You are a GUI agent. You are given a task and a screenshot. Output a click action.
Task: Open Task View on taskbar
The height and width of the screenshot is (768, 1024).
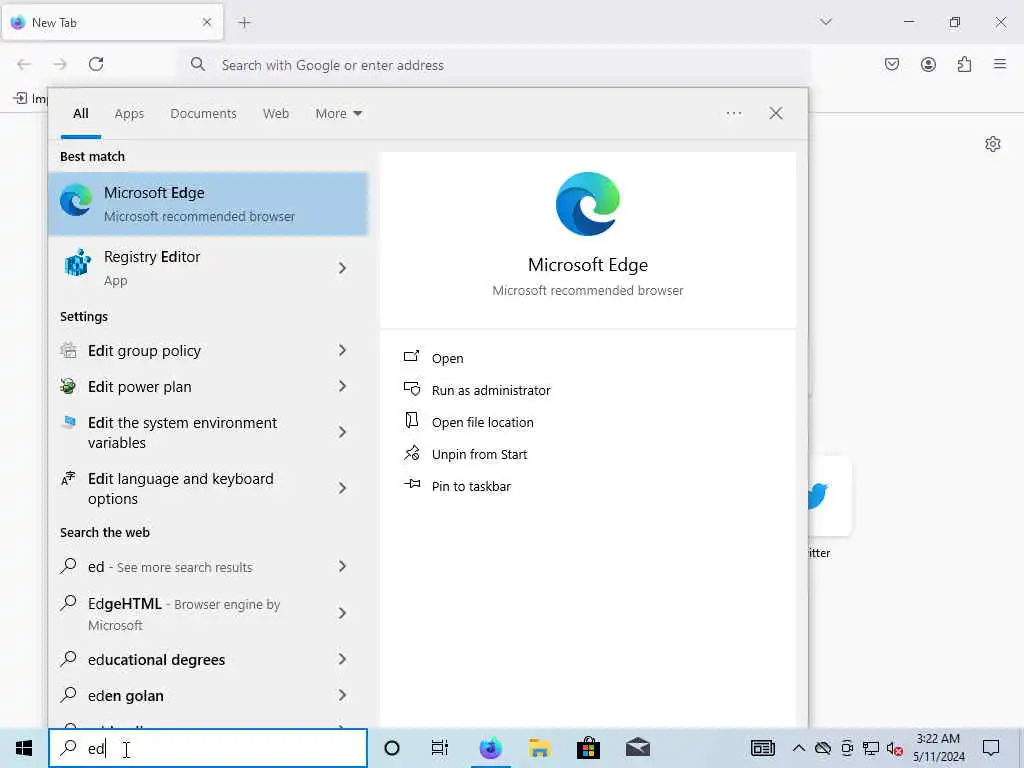tap(440, 748)
